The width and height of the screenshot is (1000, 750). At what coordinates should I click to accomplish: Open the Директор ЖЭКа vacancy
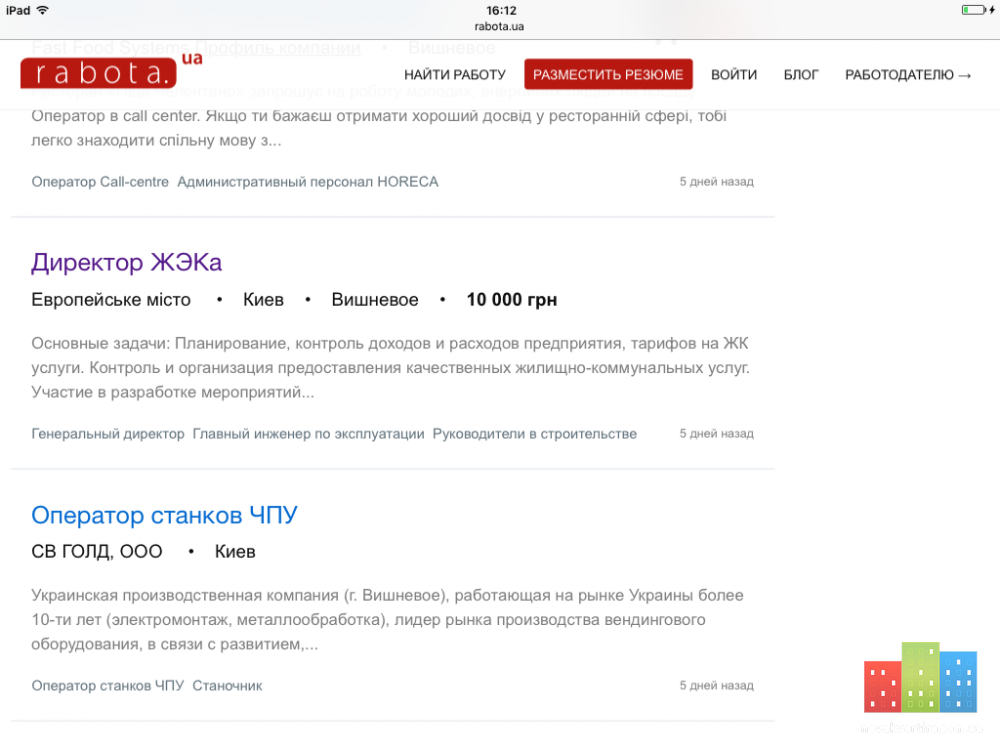(x=126, y=262)
